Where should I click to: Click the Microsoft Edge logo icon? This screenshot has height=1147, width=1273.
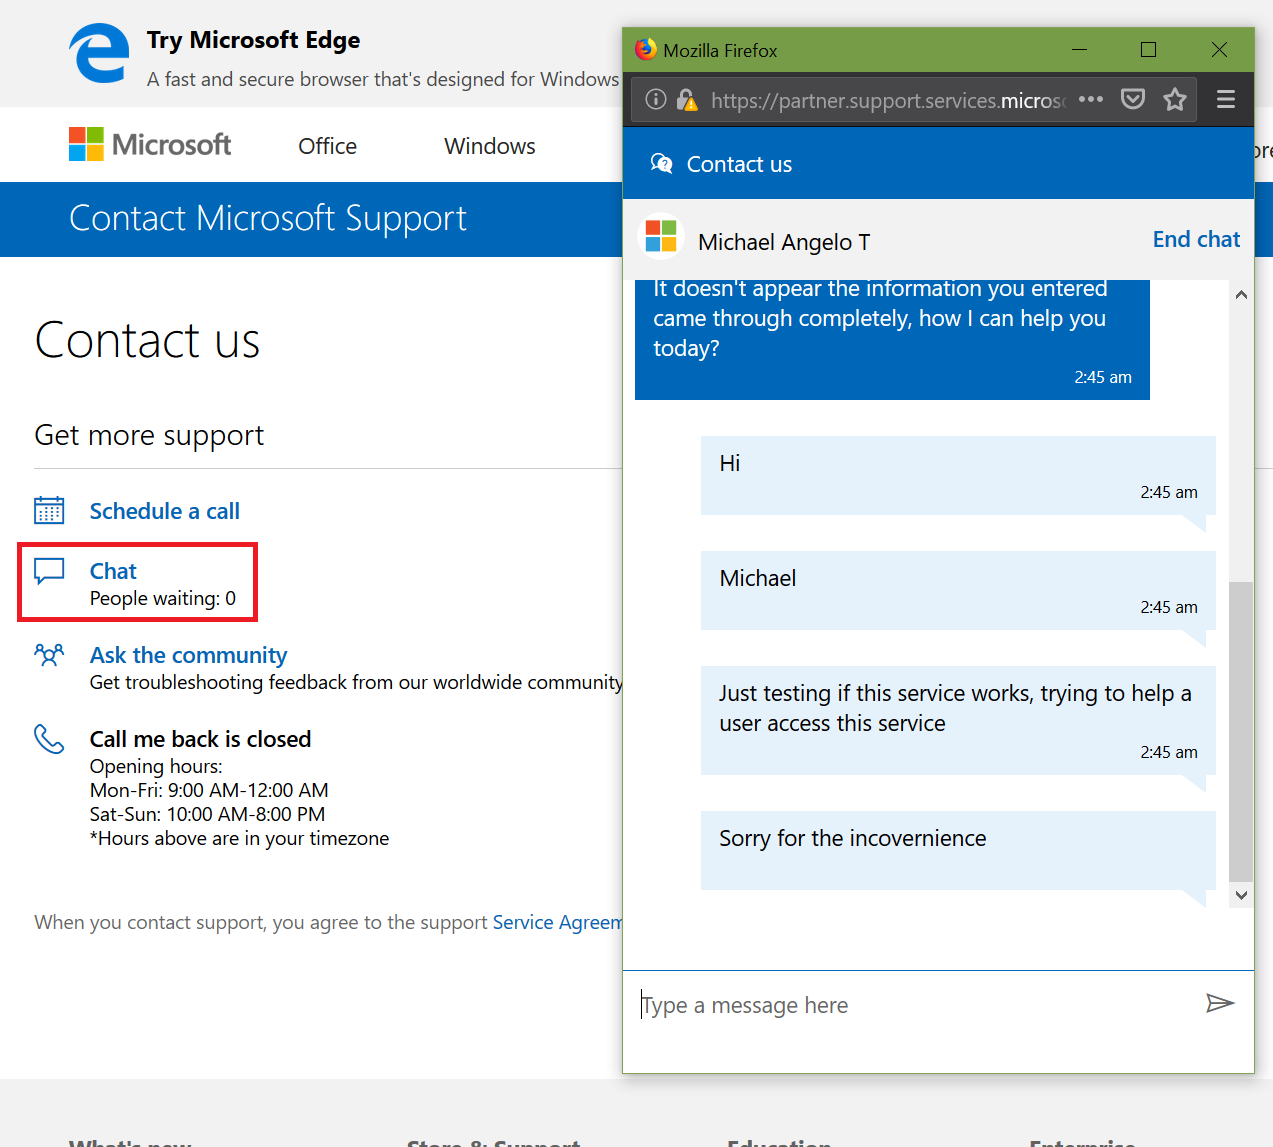click(x=99, y=54)
